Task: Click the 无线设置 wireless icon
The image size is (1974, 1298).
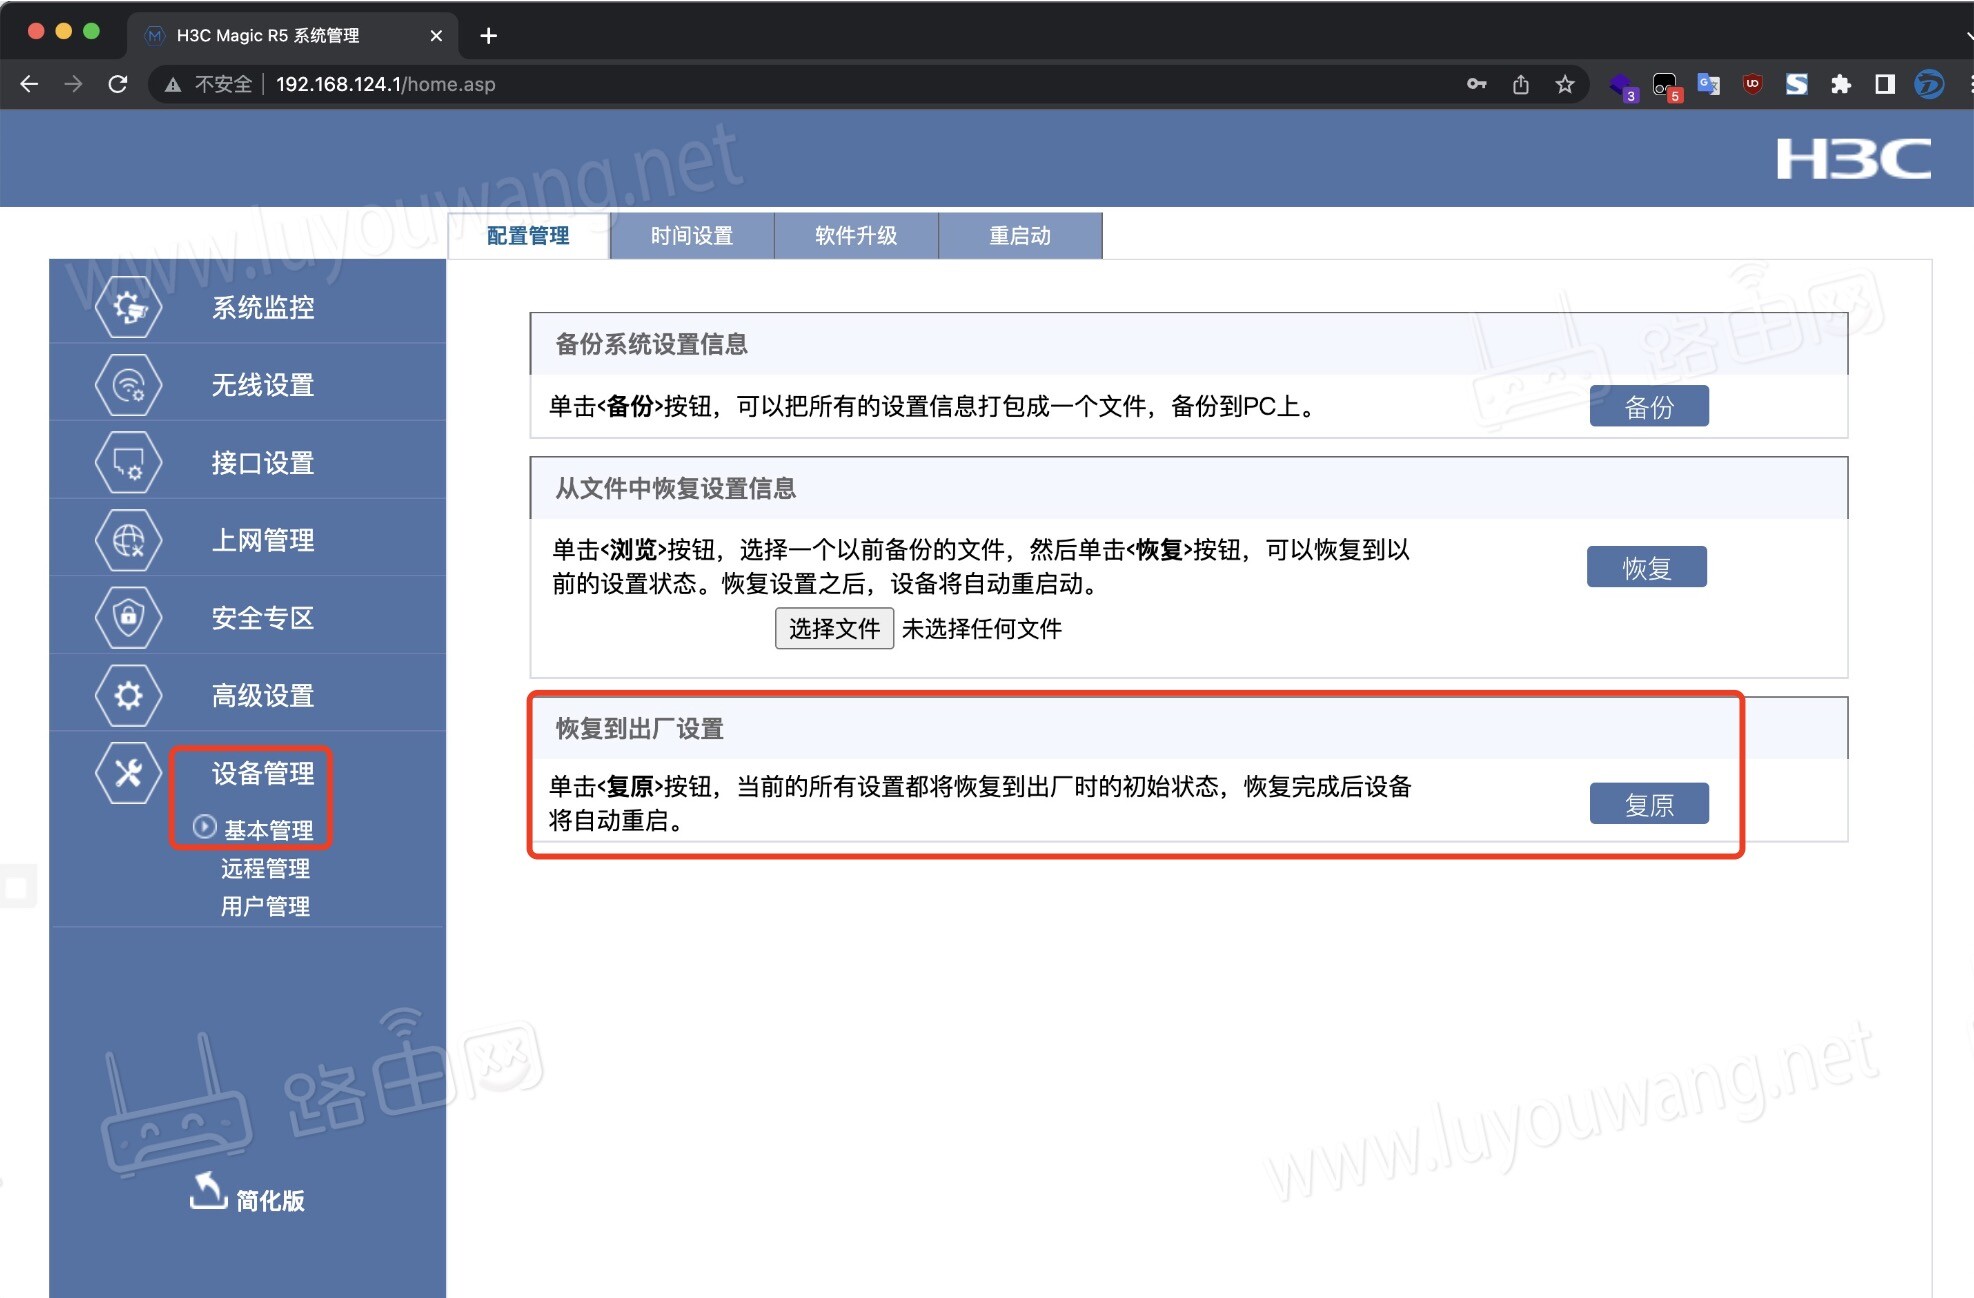Action: pyautogui.click(x=128, y=384)
